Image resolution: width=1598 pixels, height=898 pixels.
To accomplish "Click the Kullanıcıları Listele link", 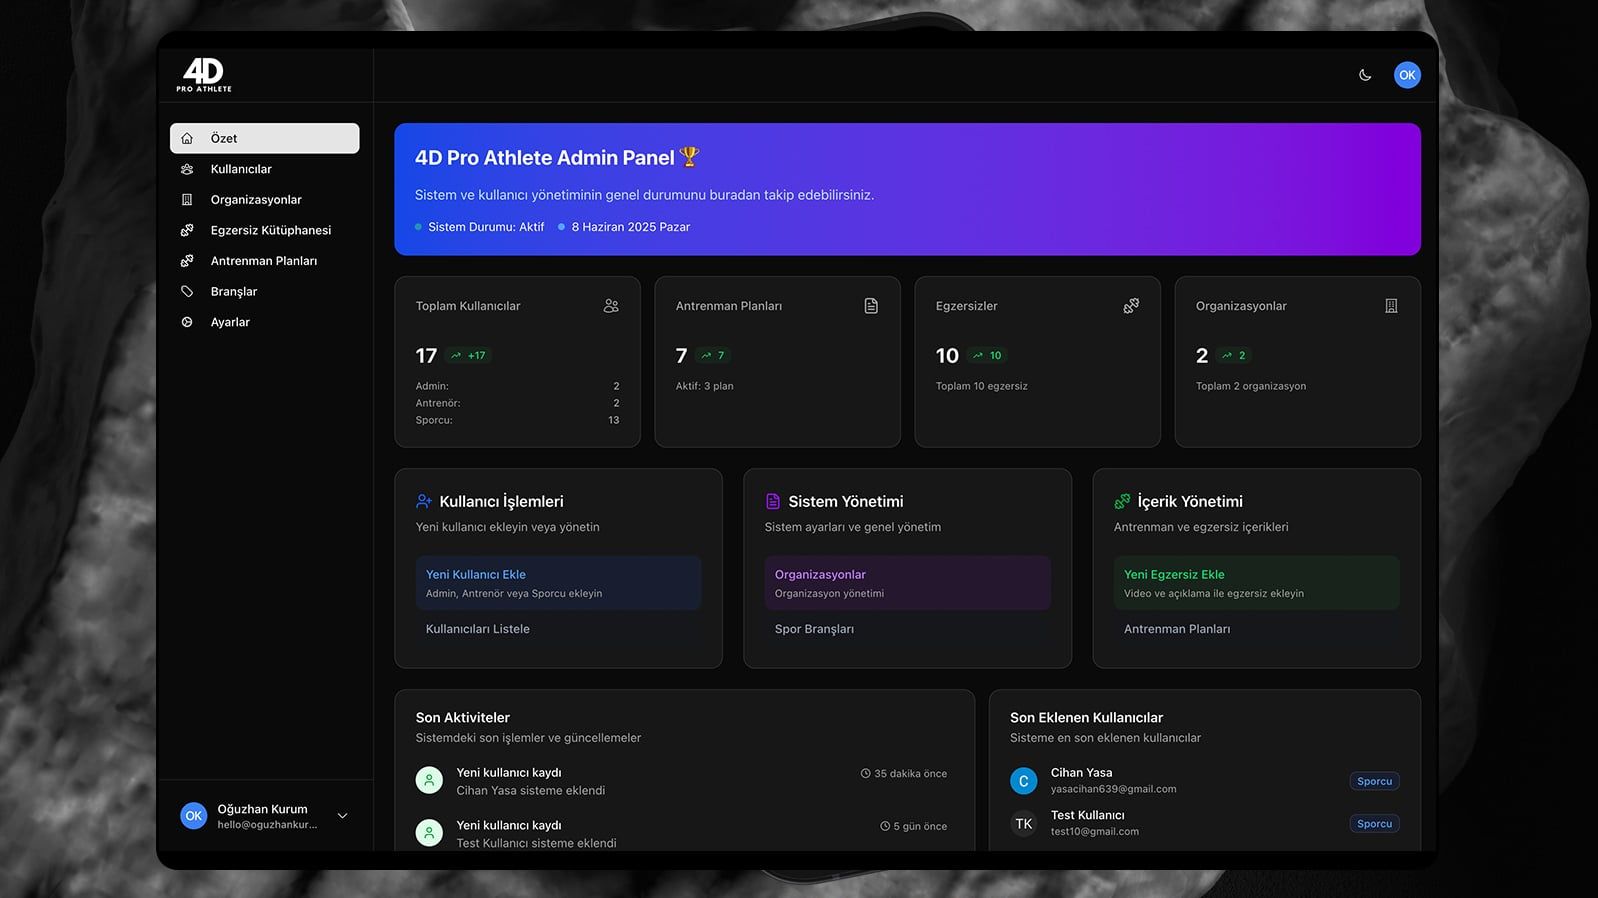I will pos(478,629).
